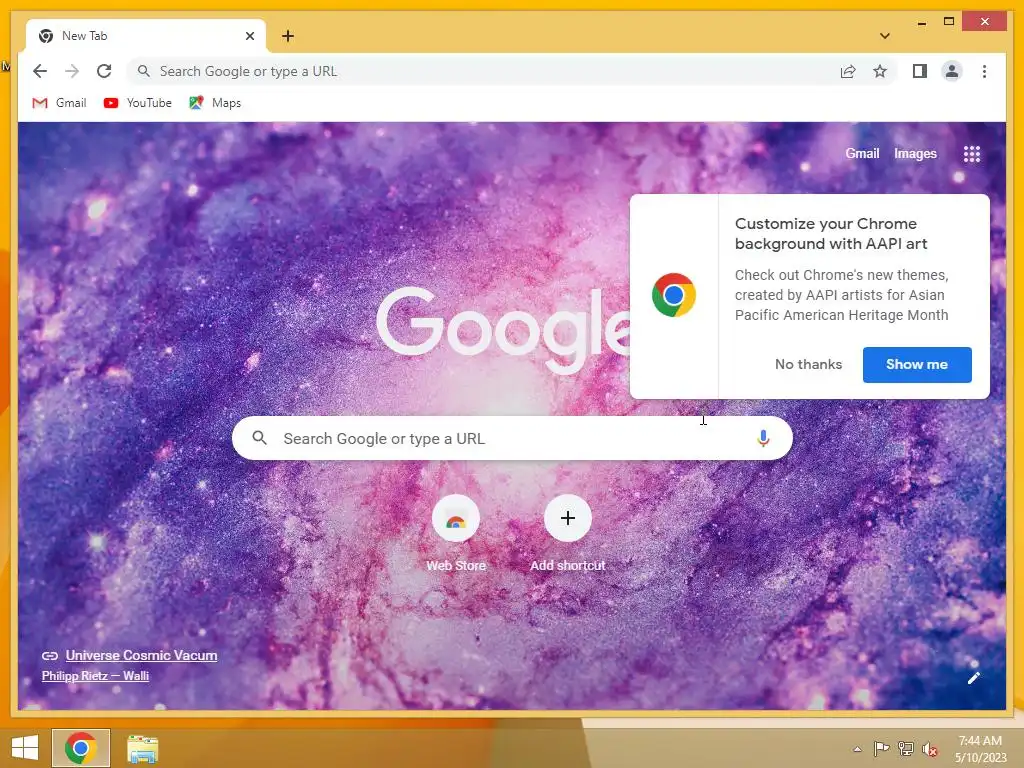The height and width of the screenshot is (768, 1024).
Task: Open Philipp Rietz — Walli attribution link
Action: 95,676
